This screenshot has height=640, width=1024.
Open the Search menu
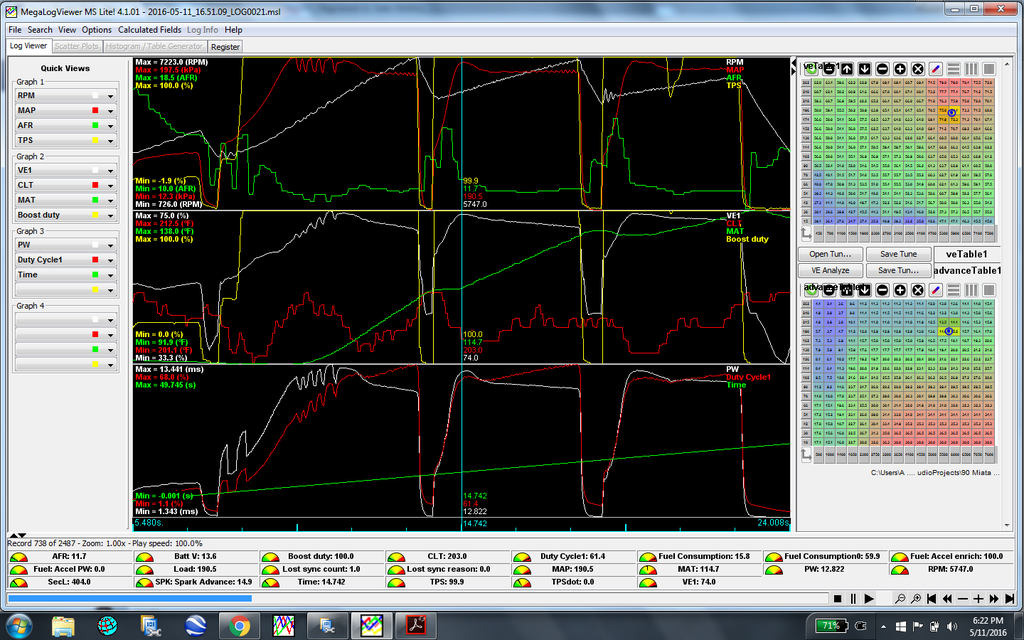point(40,29)
